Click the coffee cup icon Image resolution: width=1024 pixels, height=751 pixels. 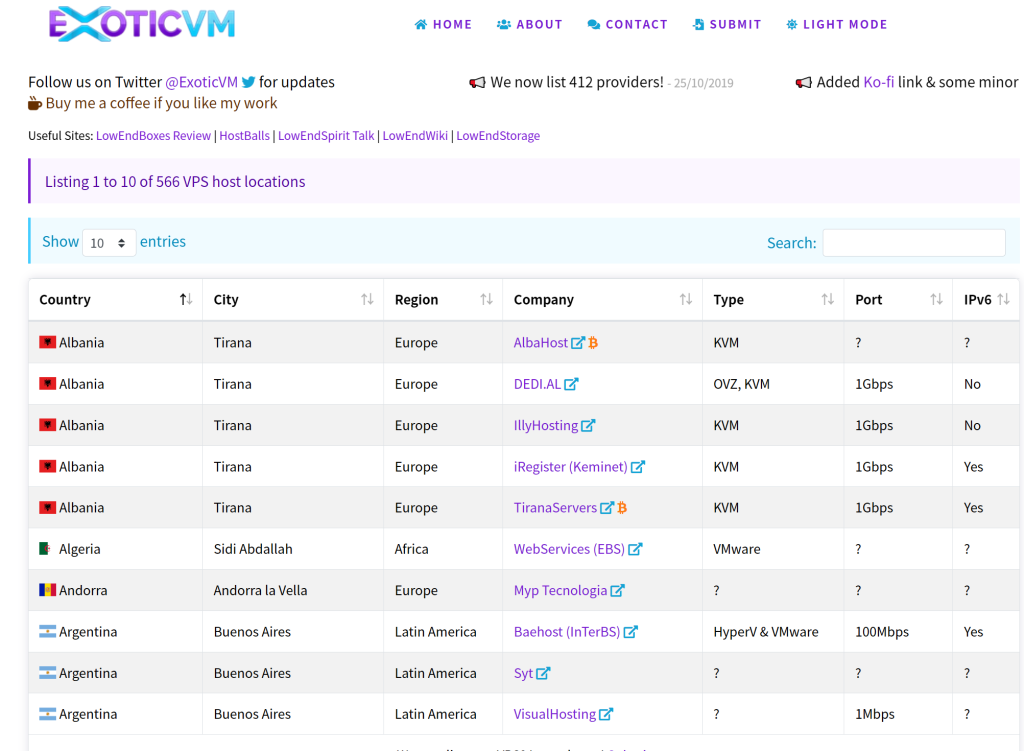coord(35,103)
